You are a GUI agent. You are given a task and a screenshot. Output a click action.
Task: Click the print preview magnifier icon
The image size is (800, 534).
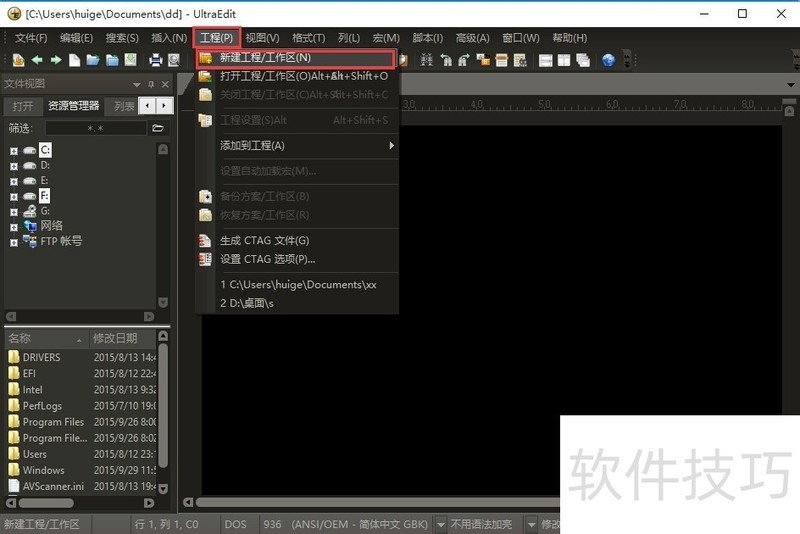(174, 60)
